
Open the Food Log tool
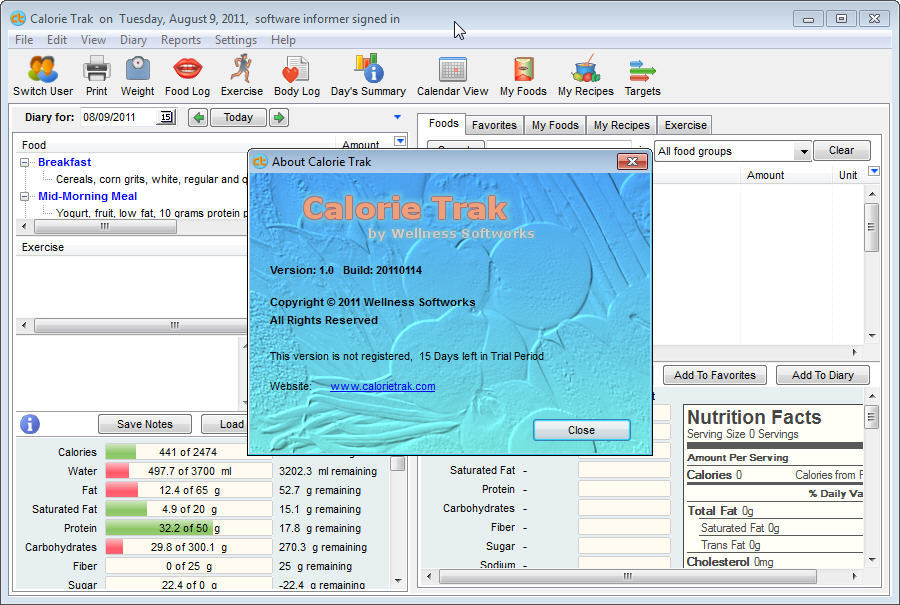186,75
